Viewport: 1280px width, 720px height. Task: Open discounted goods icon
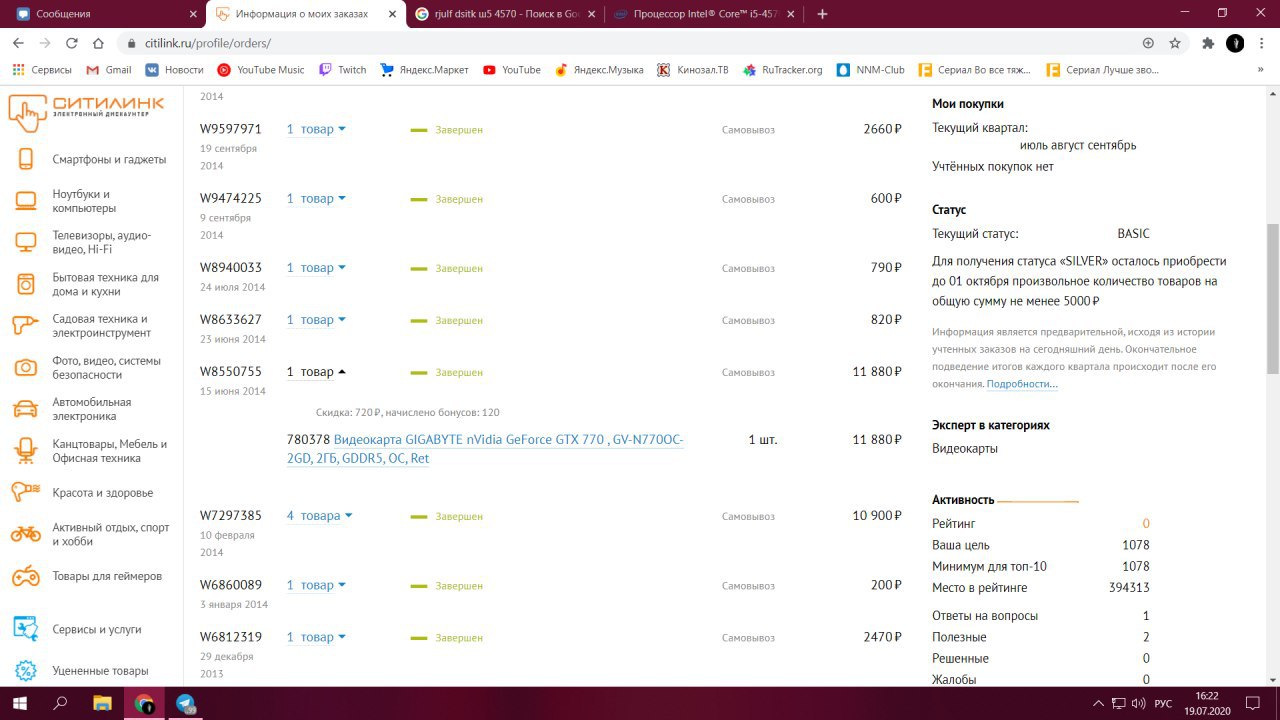tap(26, 670)
